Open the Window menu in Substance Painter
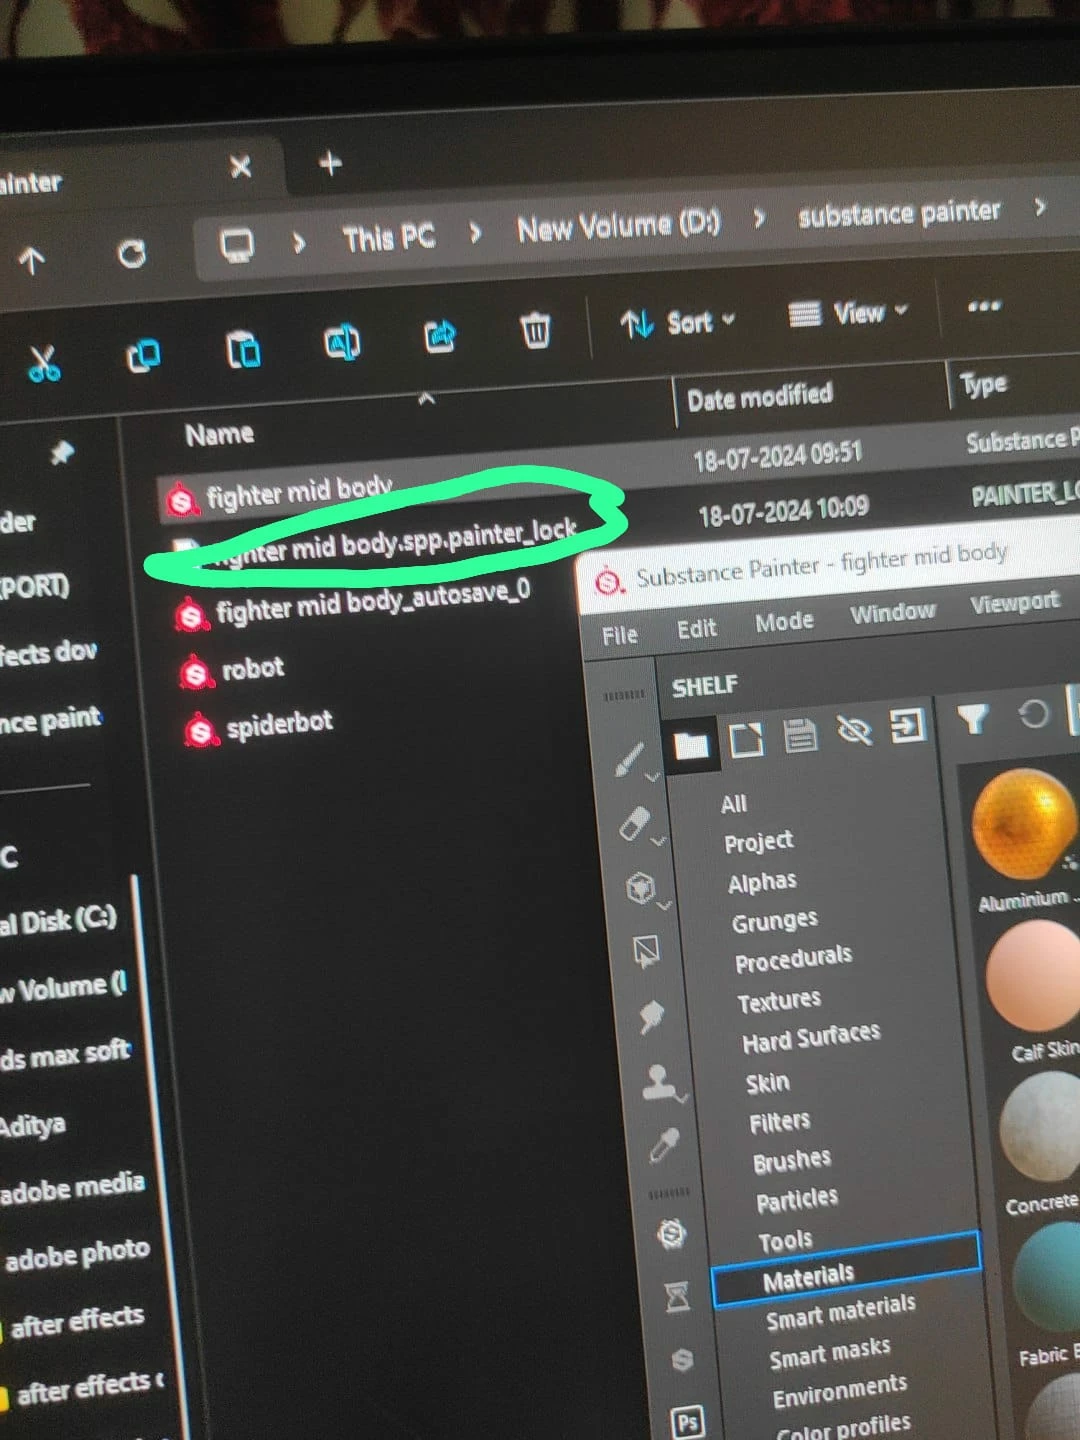Viewport: 1080px width, 1440px height. [892, 612]
